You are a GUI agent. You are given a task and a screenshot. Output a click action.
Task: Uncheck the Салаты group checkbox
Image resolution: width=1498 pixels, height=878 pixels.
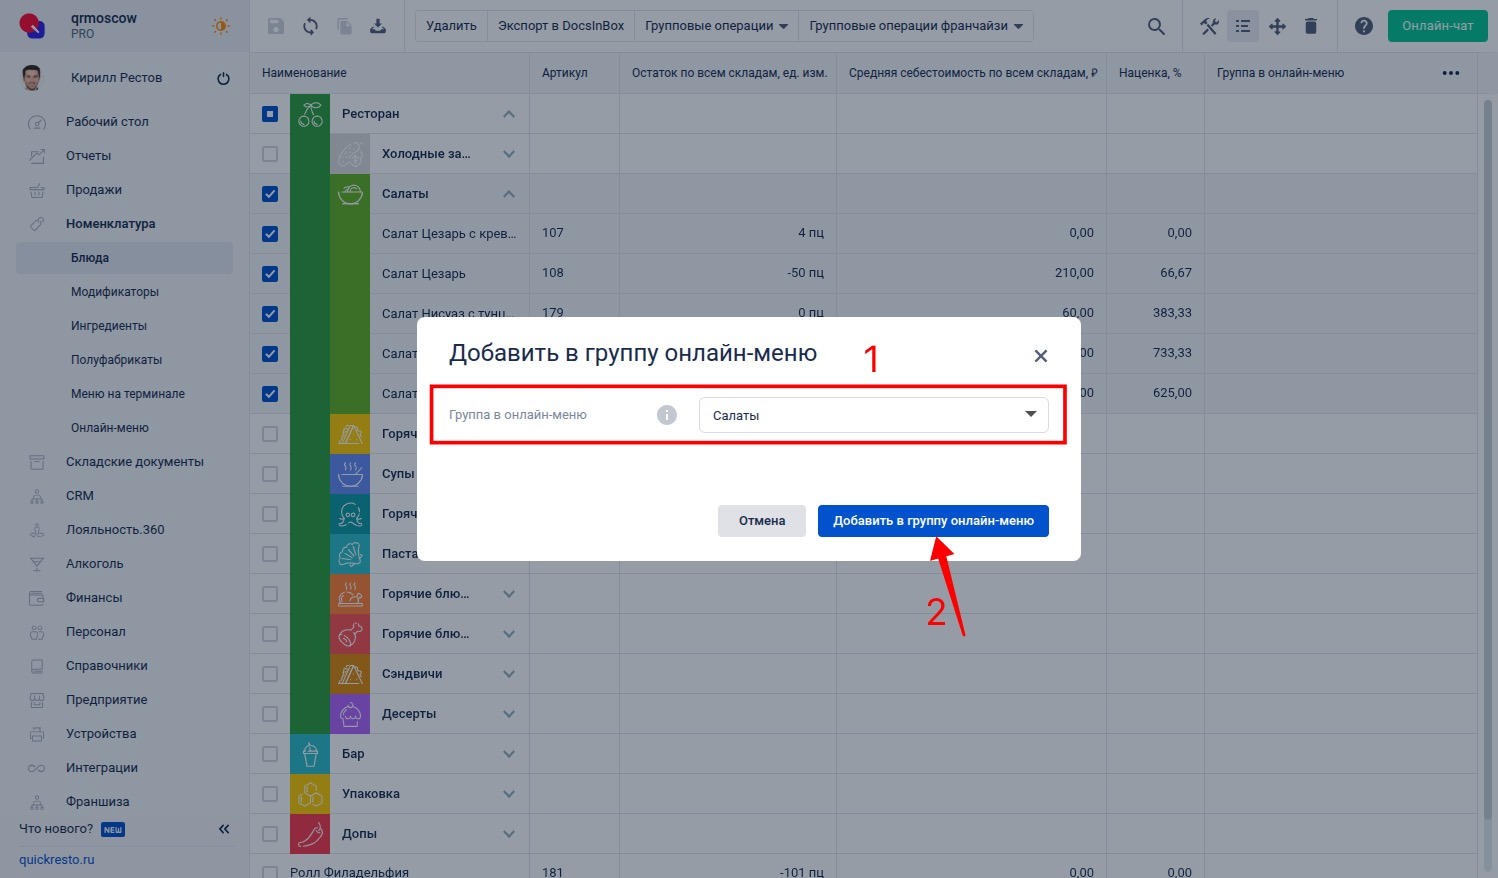[x=270, y=194]
